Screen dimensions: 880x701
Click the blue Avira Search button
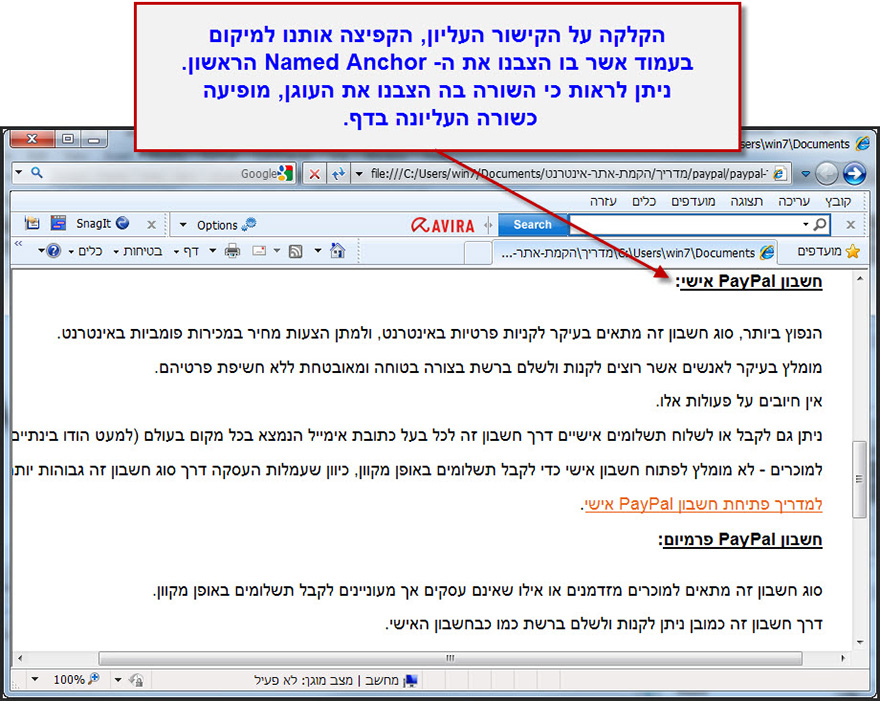tap(533, 224)
